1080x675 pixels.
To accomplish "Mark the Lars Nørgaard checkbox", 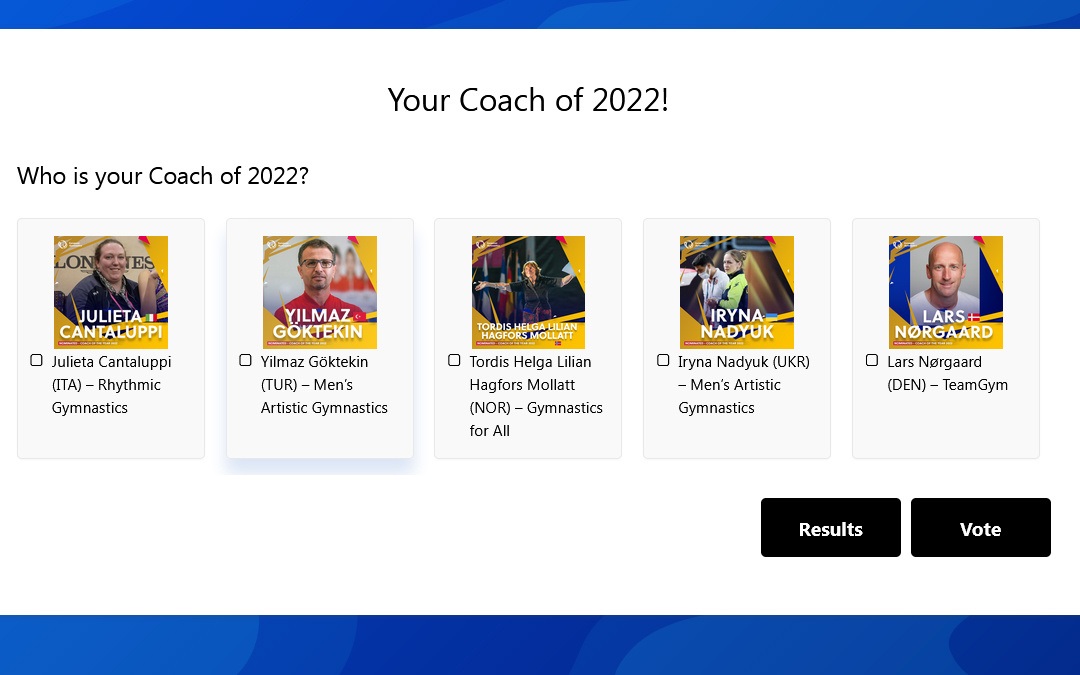I will pos(872,360).
